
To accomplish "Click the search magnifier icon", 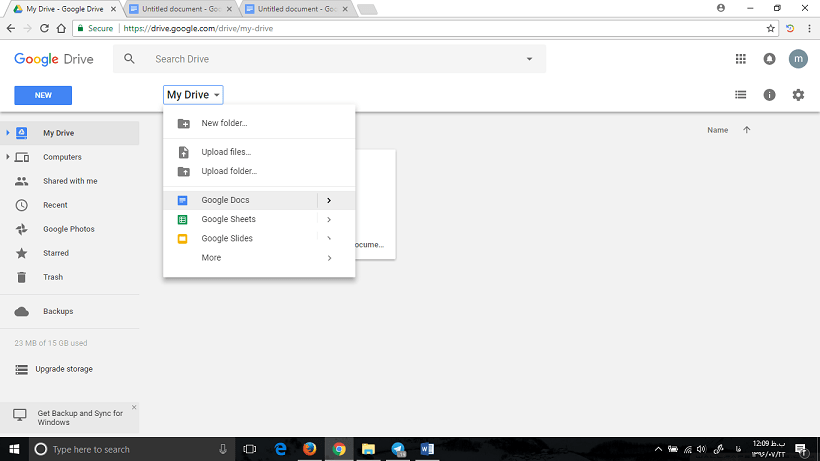I will click(129, 59).
